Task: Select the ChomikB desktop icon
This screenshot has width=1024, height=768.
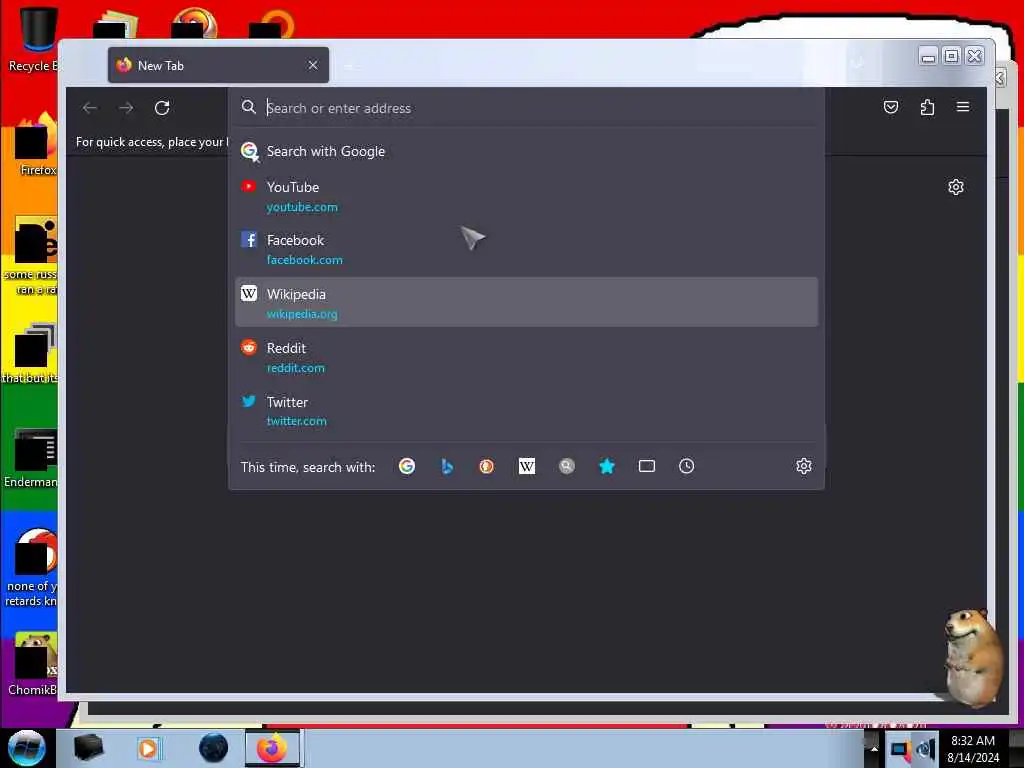Action: click(33, 664)
